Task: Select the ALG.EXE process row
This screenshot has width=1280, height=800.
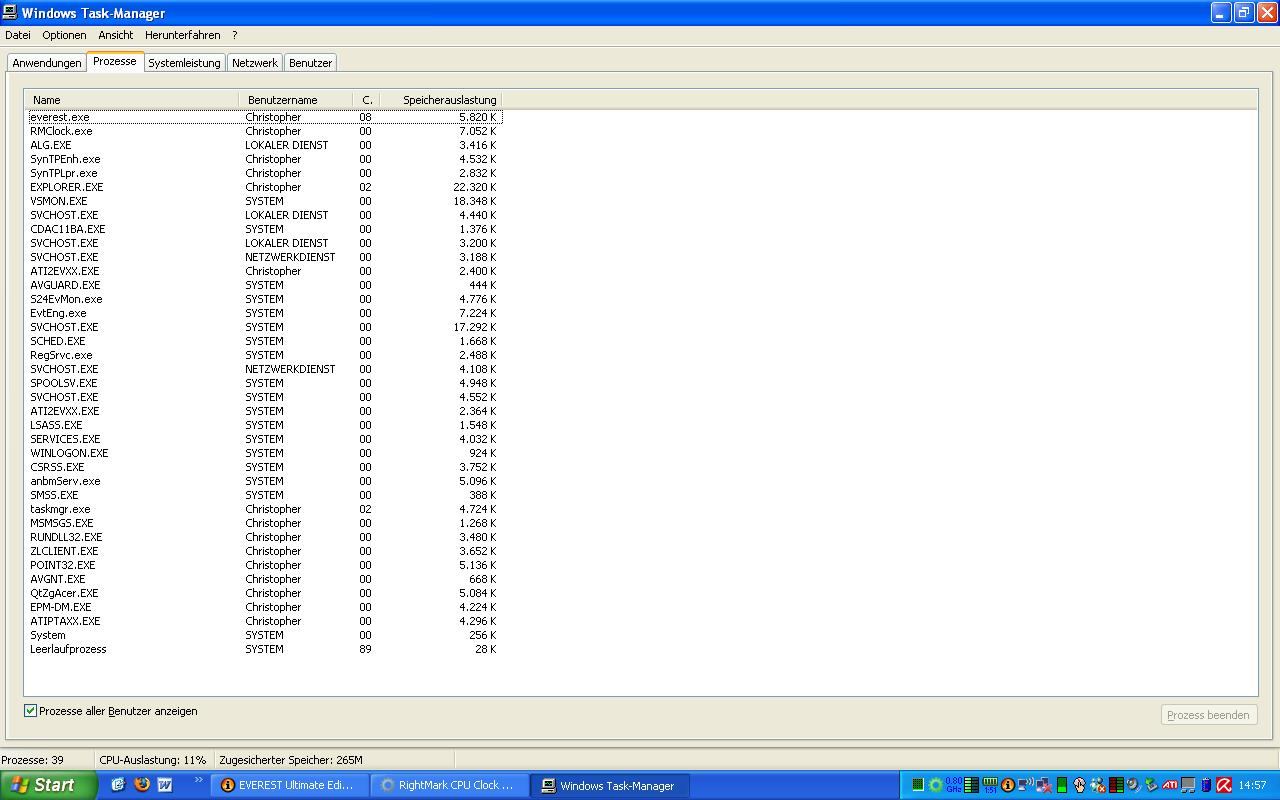Action: pyautogui.click(x=264, y=145)
